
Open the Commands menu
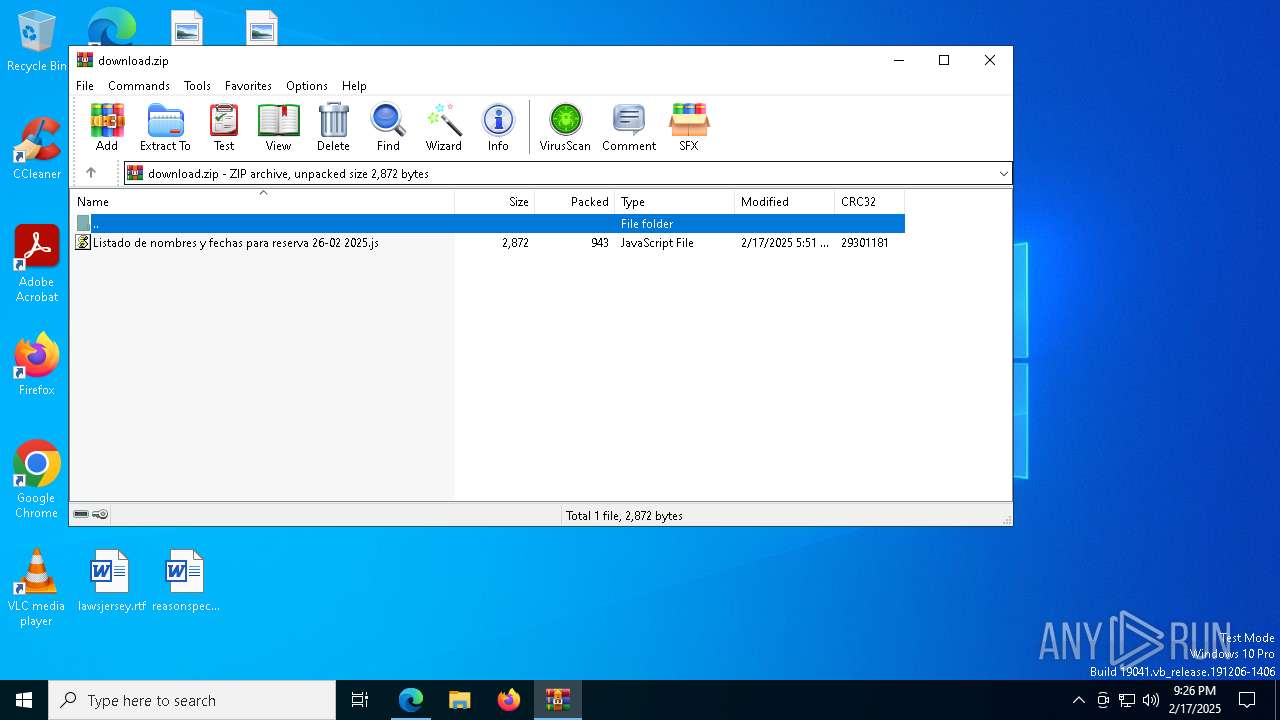(139, 86)
